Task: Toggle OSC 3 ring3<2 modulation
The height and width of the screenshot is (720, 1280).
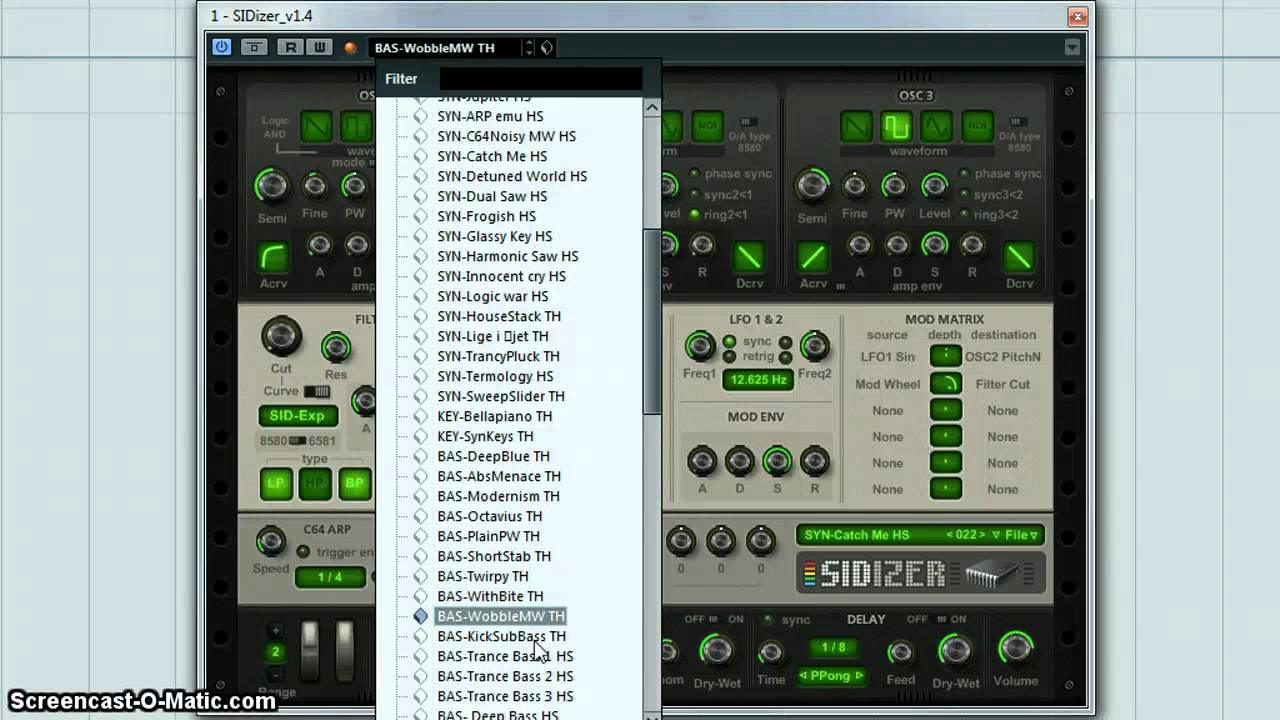Action: point(964,214)
